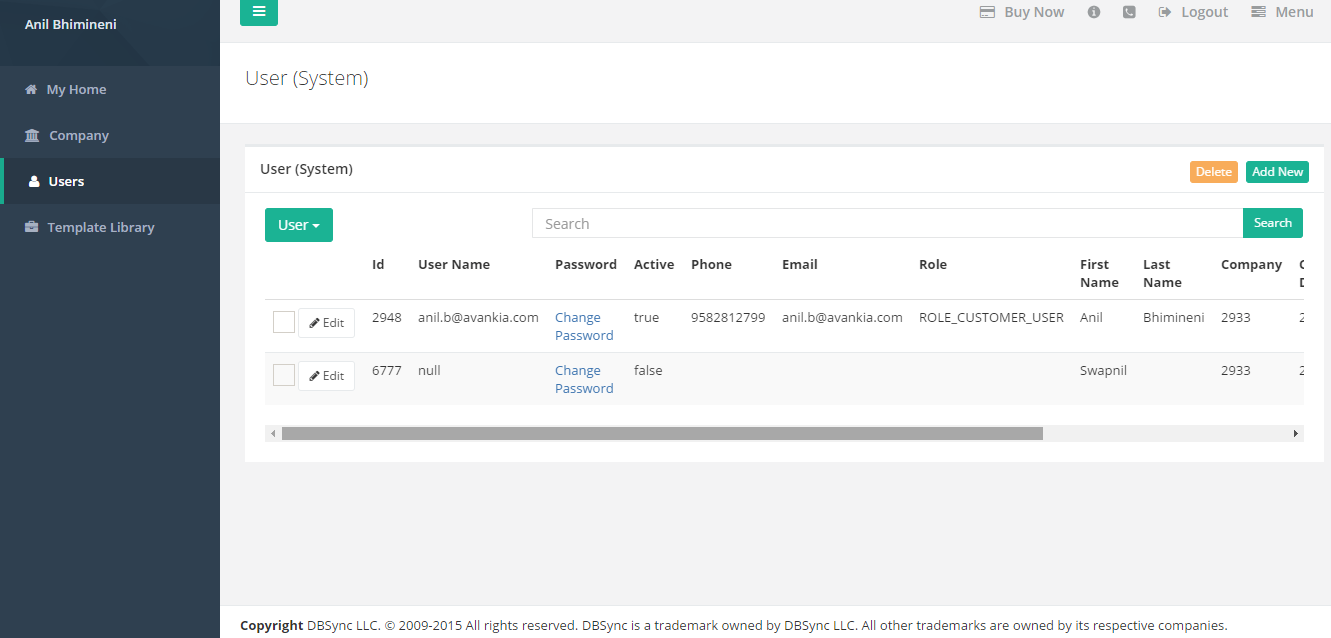Viewport: 1331px width, 638px height.
Task: Click the bank icon beside Company
Action: (x=32, y=135)
